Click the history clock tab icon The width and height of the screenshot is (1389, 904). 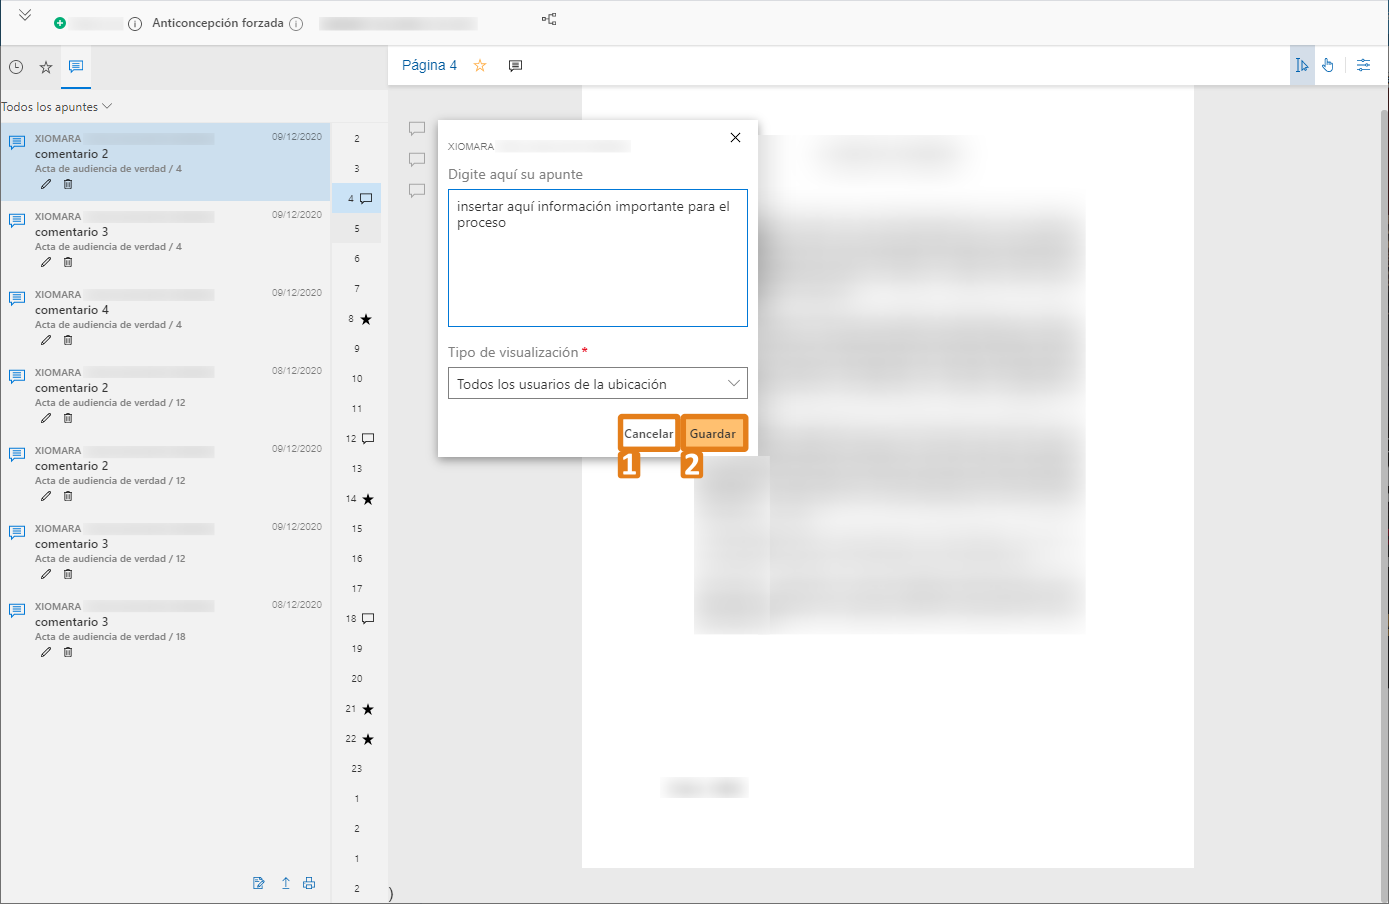[x=16, y=67]
